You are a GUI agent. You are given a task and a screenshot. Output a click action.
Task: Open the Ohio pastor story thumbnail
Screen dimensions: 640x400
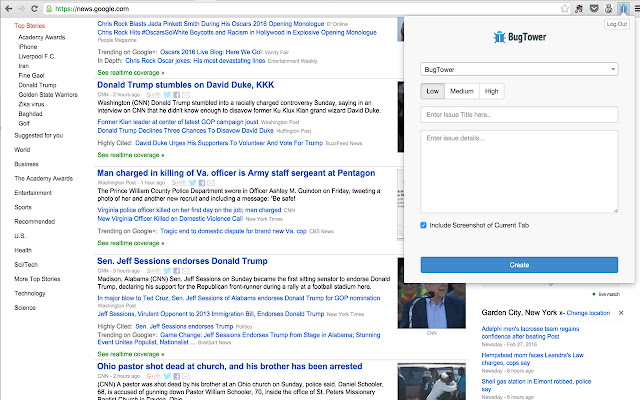[431, 382]
